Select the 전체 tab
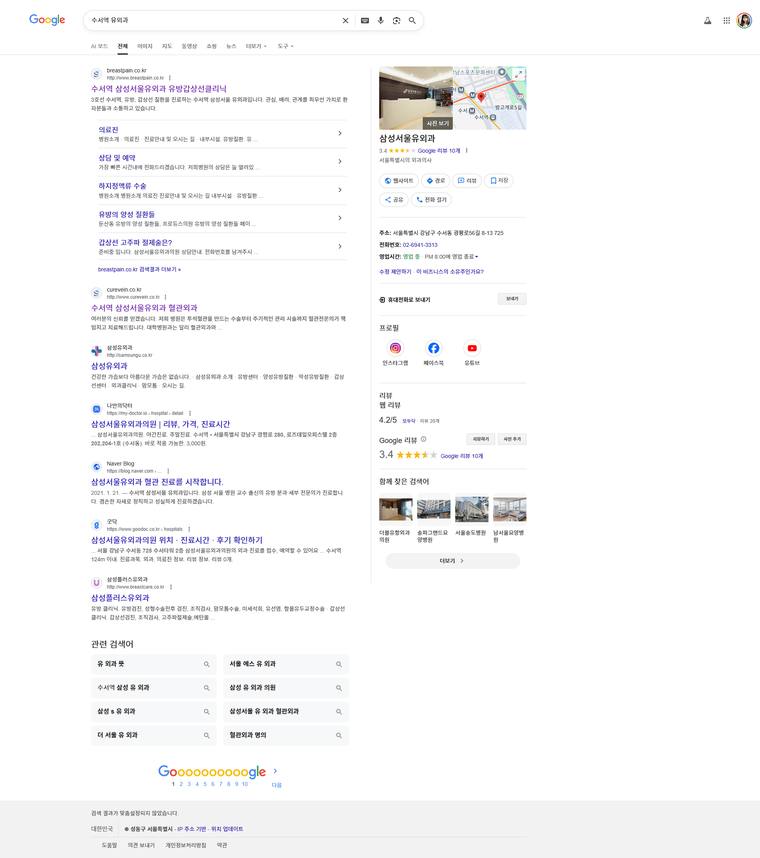The image size is (760, 858). point(123,46)
